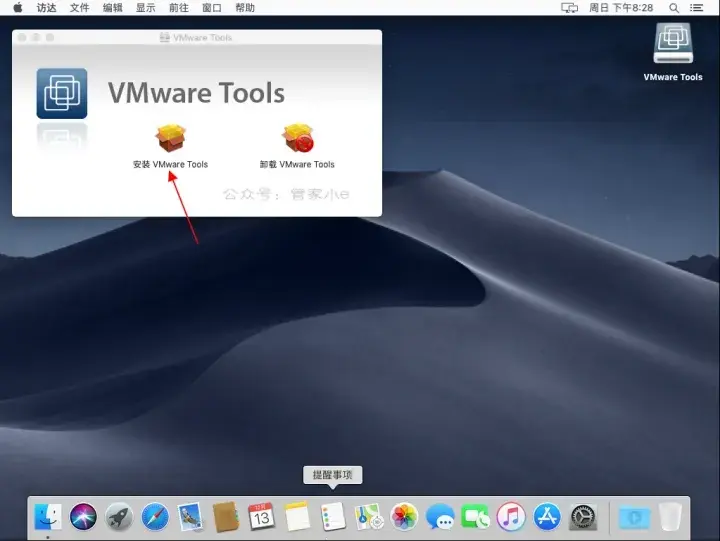Launch Safari from the dock

(155, 517)
